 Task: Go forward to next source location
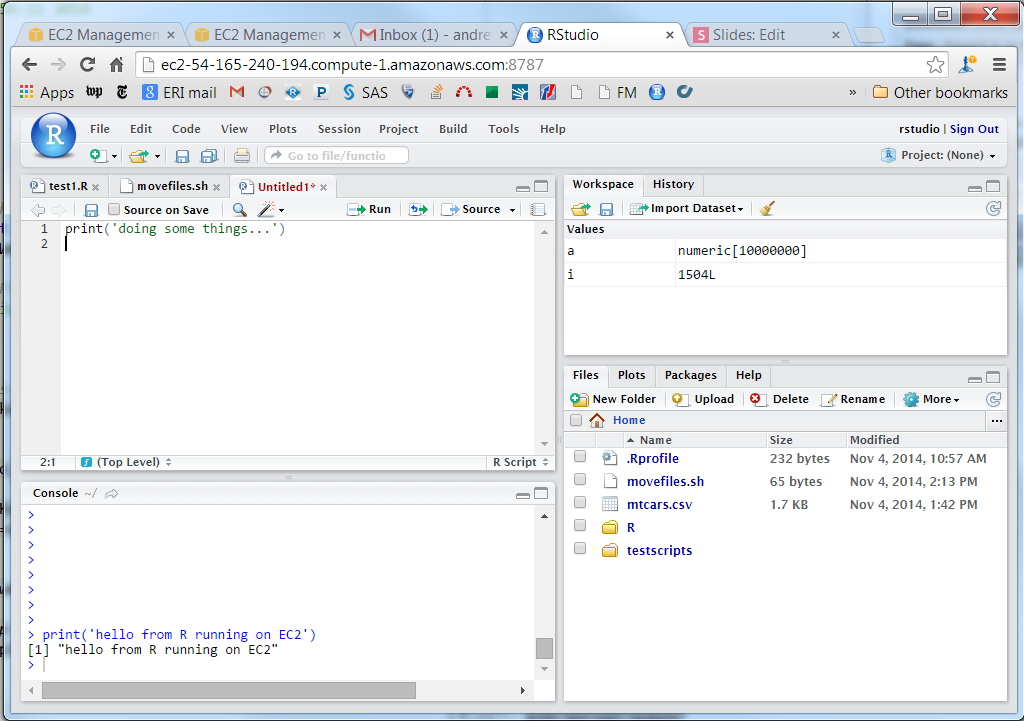59,210
